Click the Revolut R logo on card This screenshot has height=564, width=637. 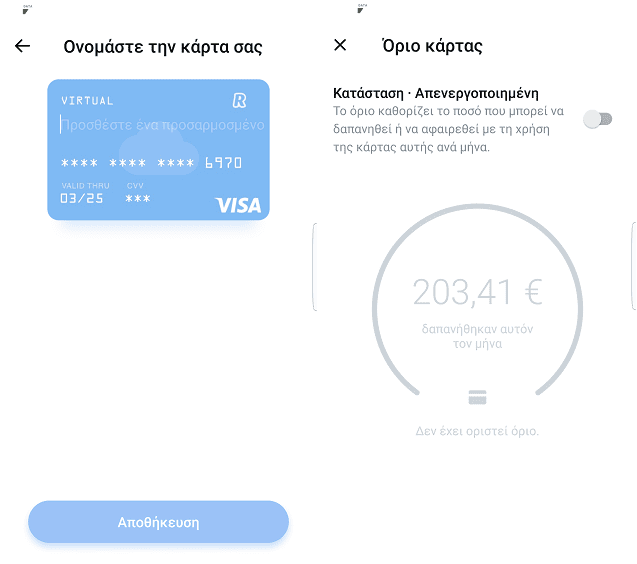tap(240, 100)
